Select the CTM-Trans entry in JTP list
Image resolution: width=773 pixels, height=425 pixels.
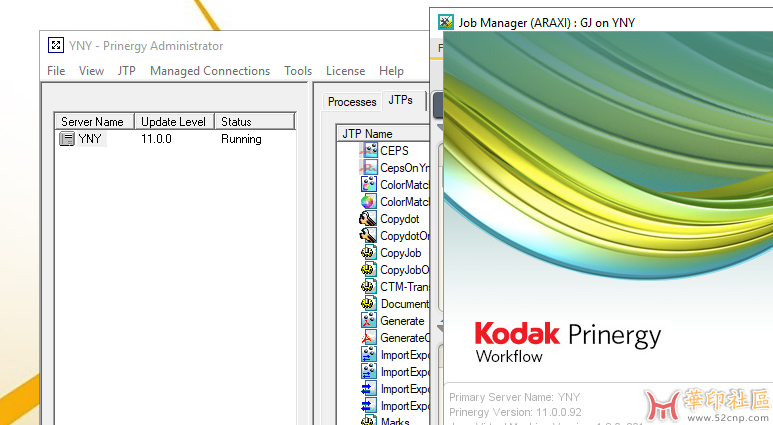pyautogui.click(x=405, y=286)
